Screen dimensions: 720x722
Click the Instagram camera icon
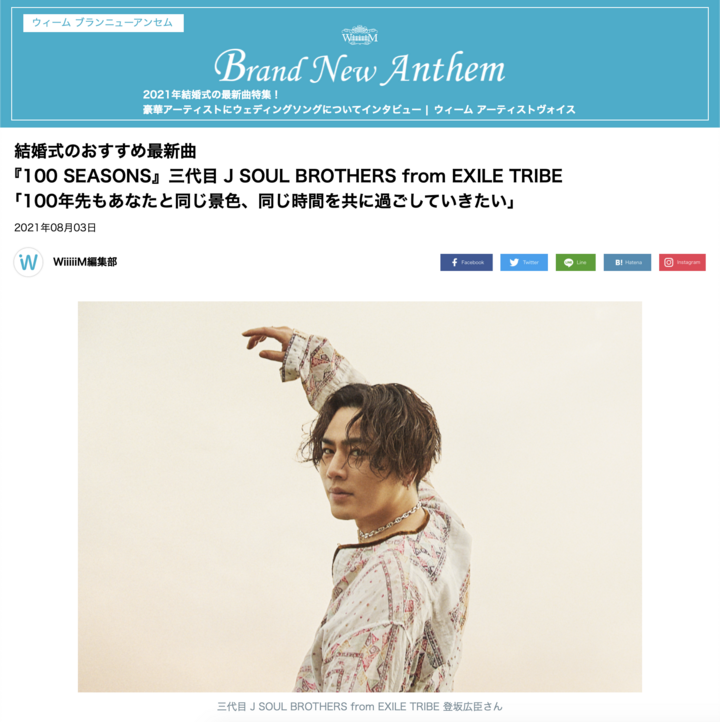[668, 262]
